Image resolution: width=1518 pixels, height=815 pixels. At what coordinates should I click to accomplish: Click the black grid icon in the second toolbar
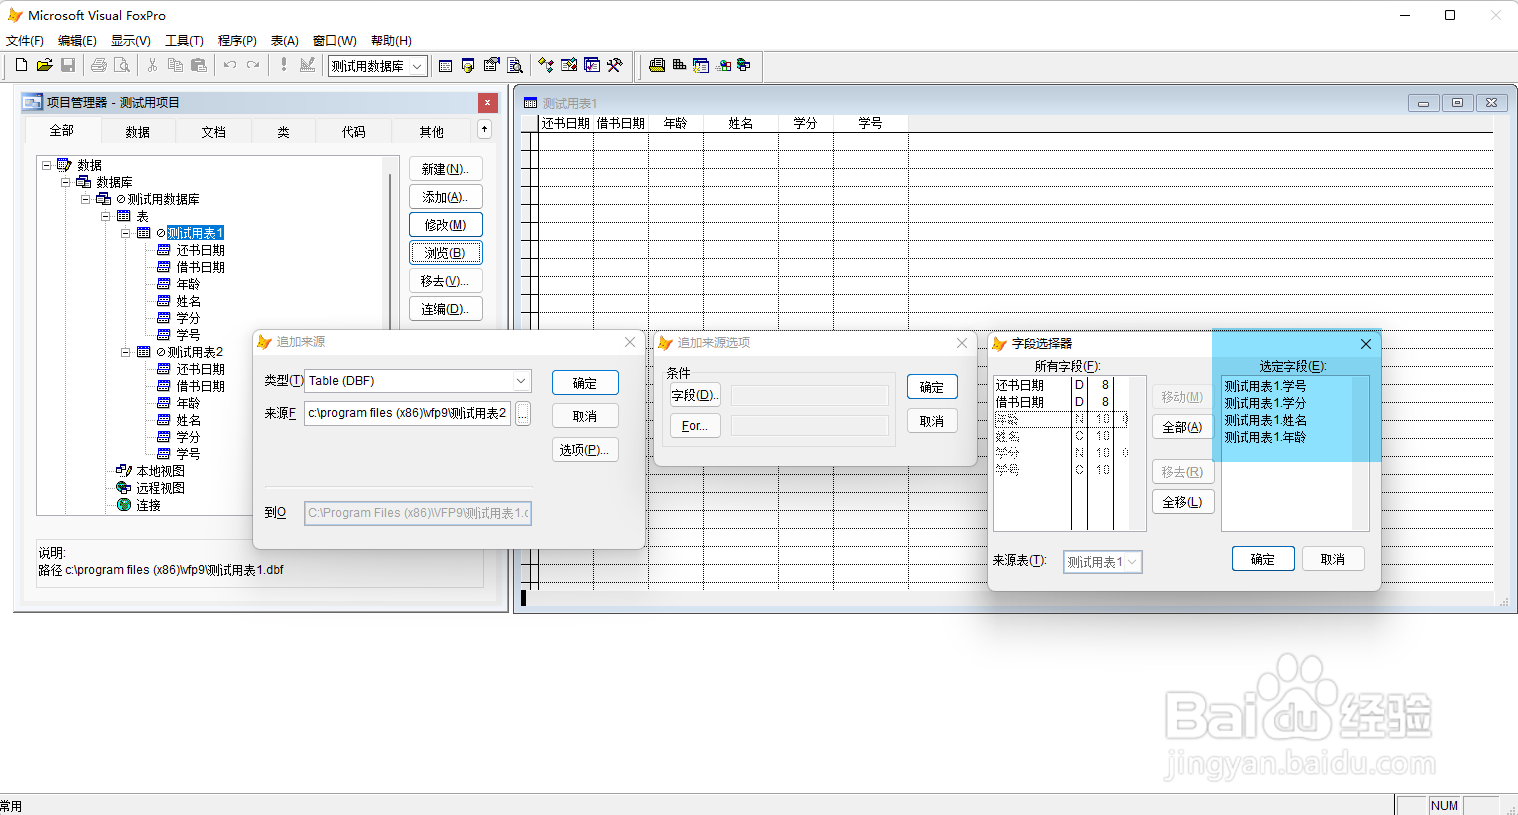(679, 65)
